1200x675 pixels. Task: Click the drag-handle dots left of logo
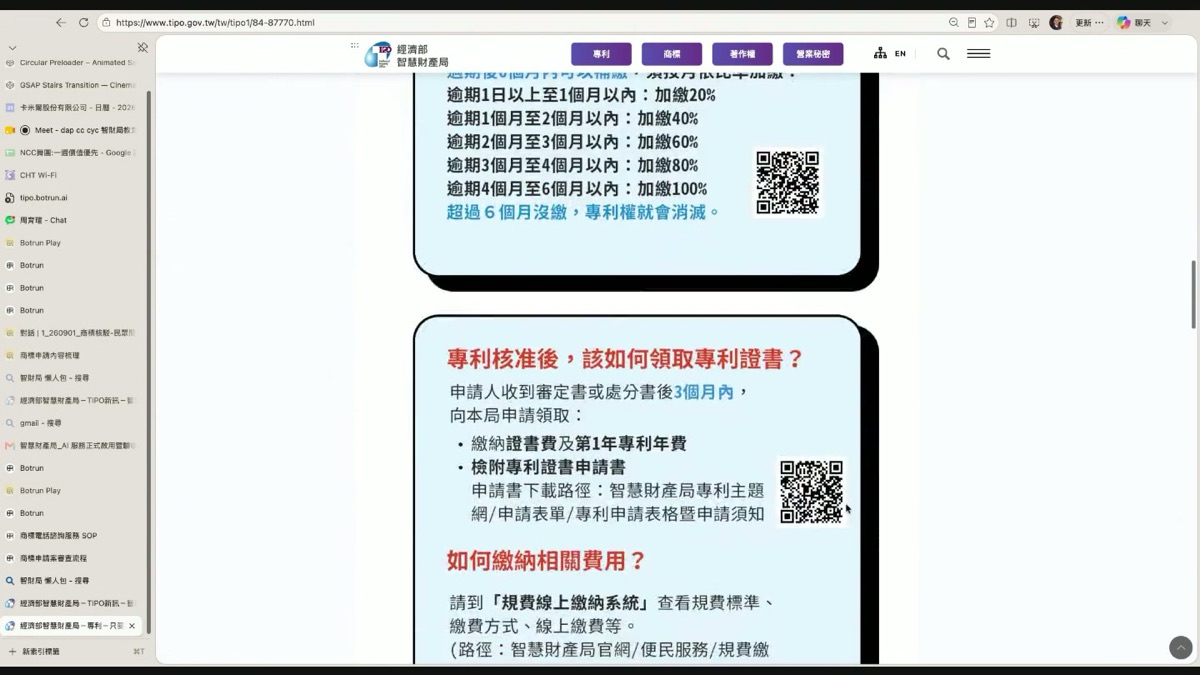[354, 45]
